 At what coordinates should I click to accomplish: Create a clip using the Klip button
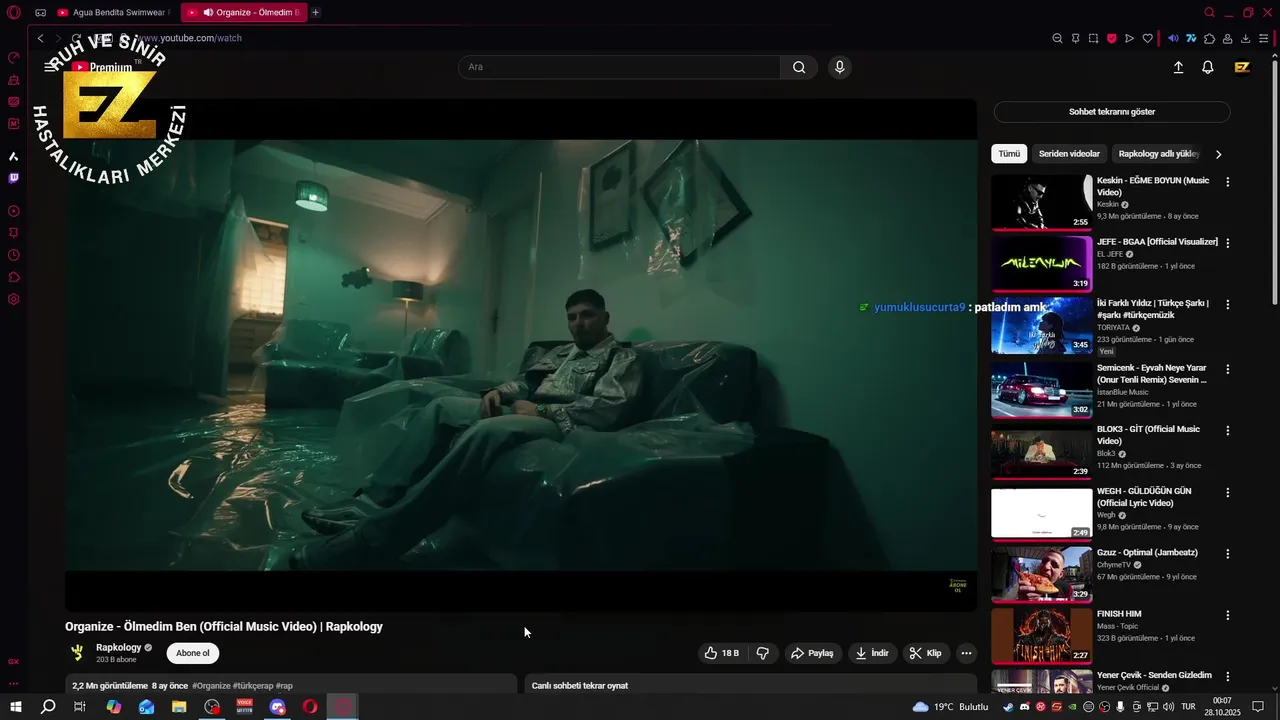tap(926, 653)
